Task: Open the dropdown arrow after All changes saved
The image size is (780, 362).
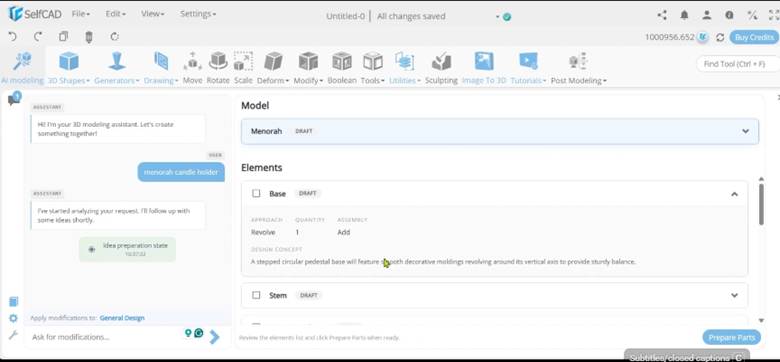Action: click(497, 17)
